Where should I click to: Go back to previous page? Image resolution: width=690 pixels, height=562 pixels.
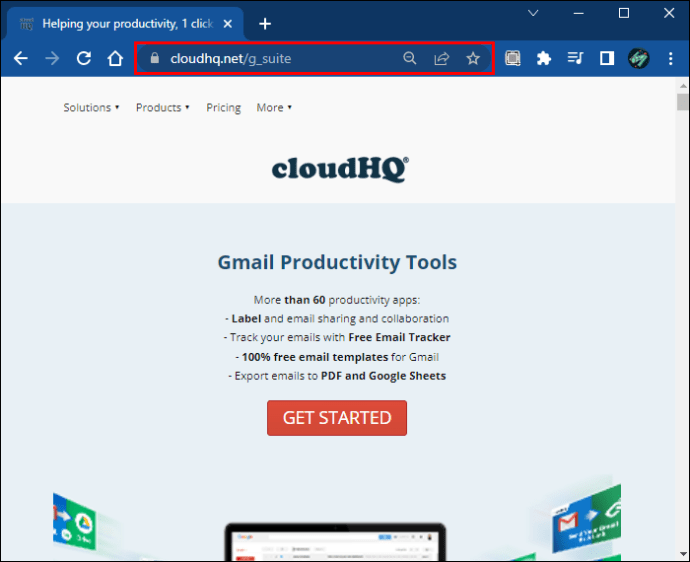pyautogui.click(x=21, y=58)
